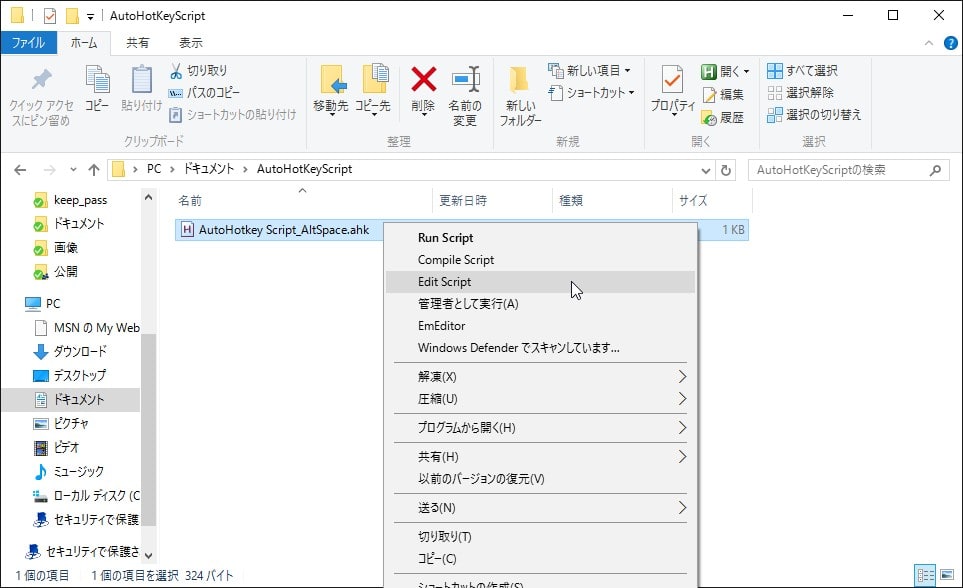The width and height of the screenshot is (963, 588).
Task: Sort by Type (種類) column header
Action: (612, 200)
